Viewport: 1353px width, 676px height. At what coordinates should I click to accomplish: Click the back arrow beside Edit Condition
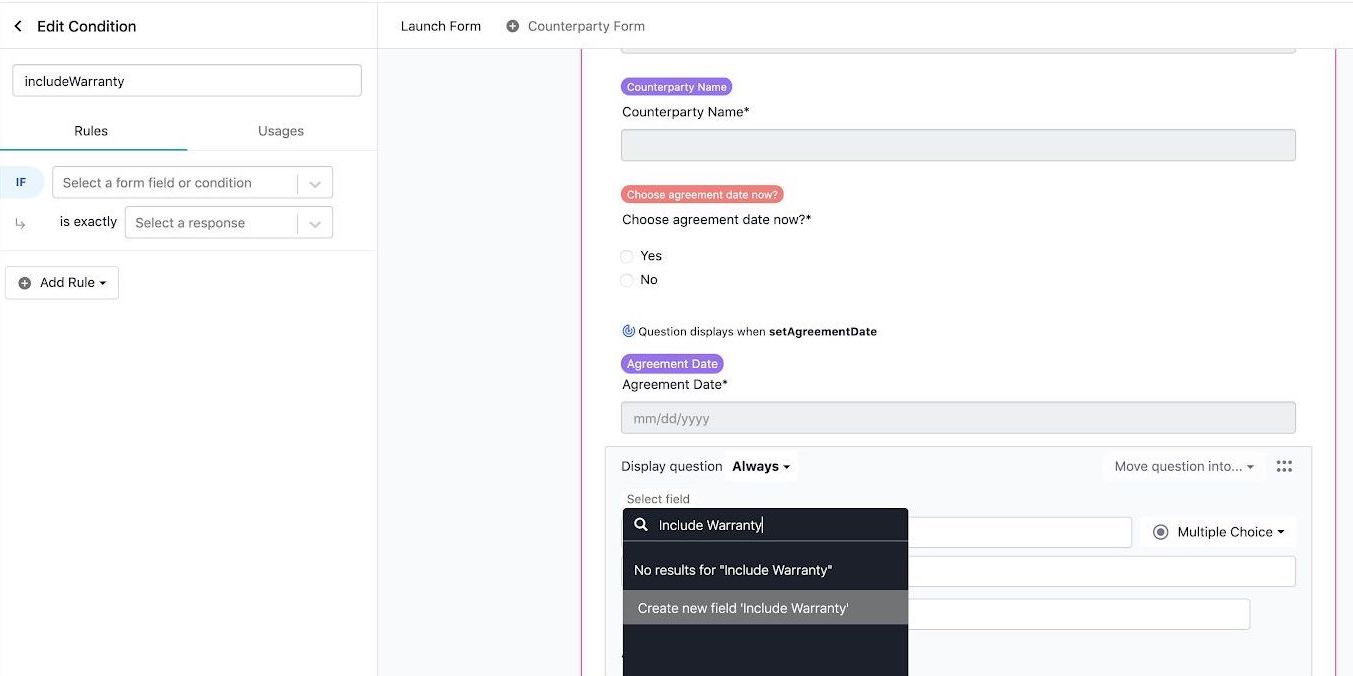(18, 26)
